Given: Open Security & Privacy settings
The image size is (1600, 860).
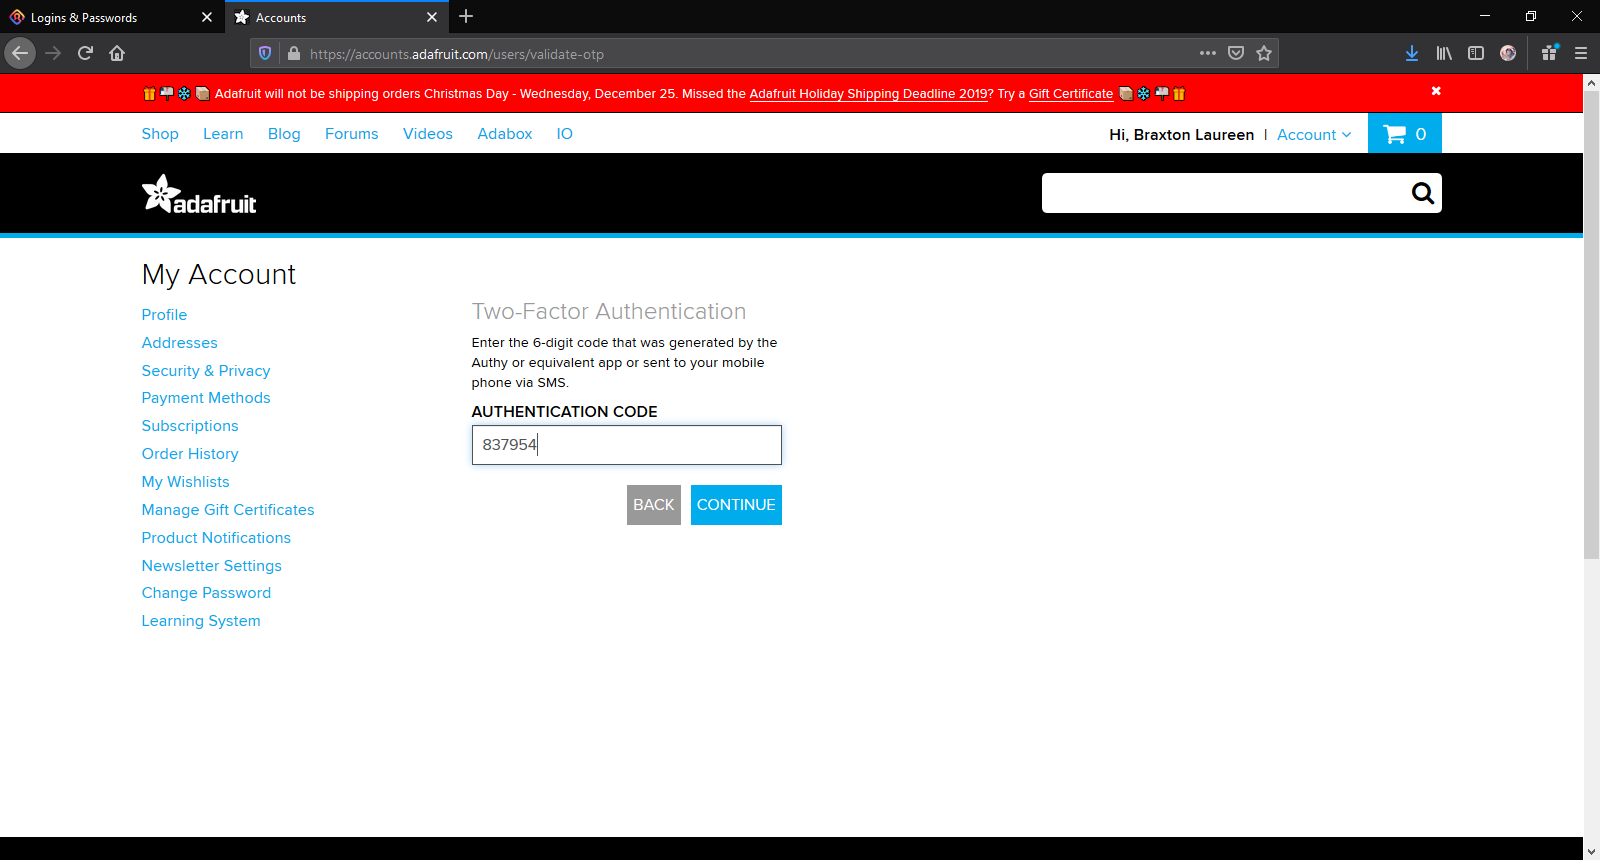Looking at the screenshot, I should pos(206,371).
